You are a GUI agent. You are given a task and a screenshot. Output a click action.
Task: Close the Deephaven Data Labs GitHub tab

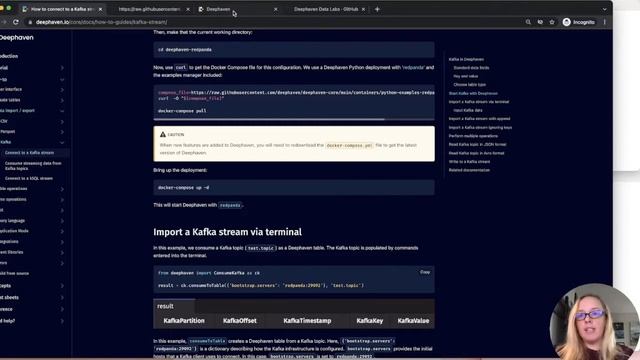point(363,9)
